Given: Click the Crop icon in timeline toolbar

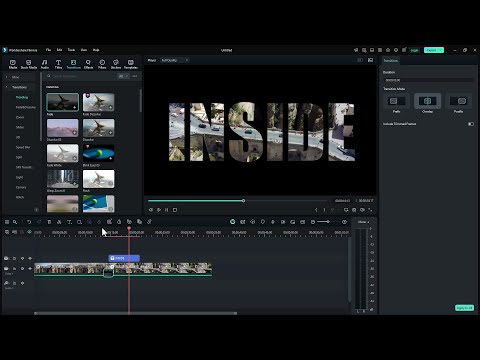Looking at the screenshot, I should [x=79, y=222].
